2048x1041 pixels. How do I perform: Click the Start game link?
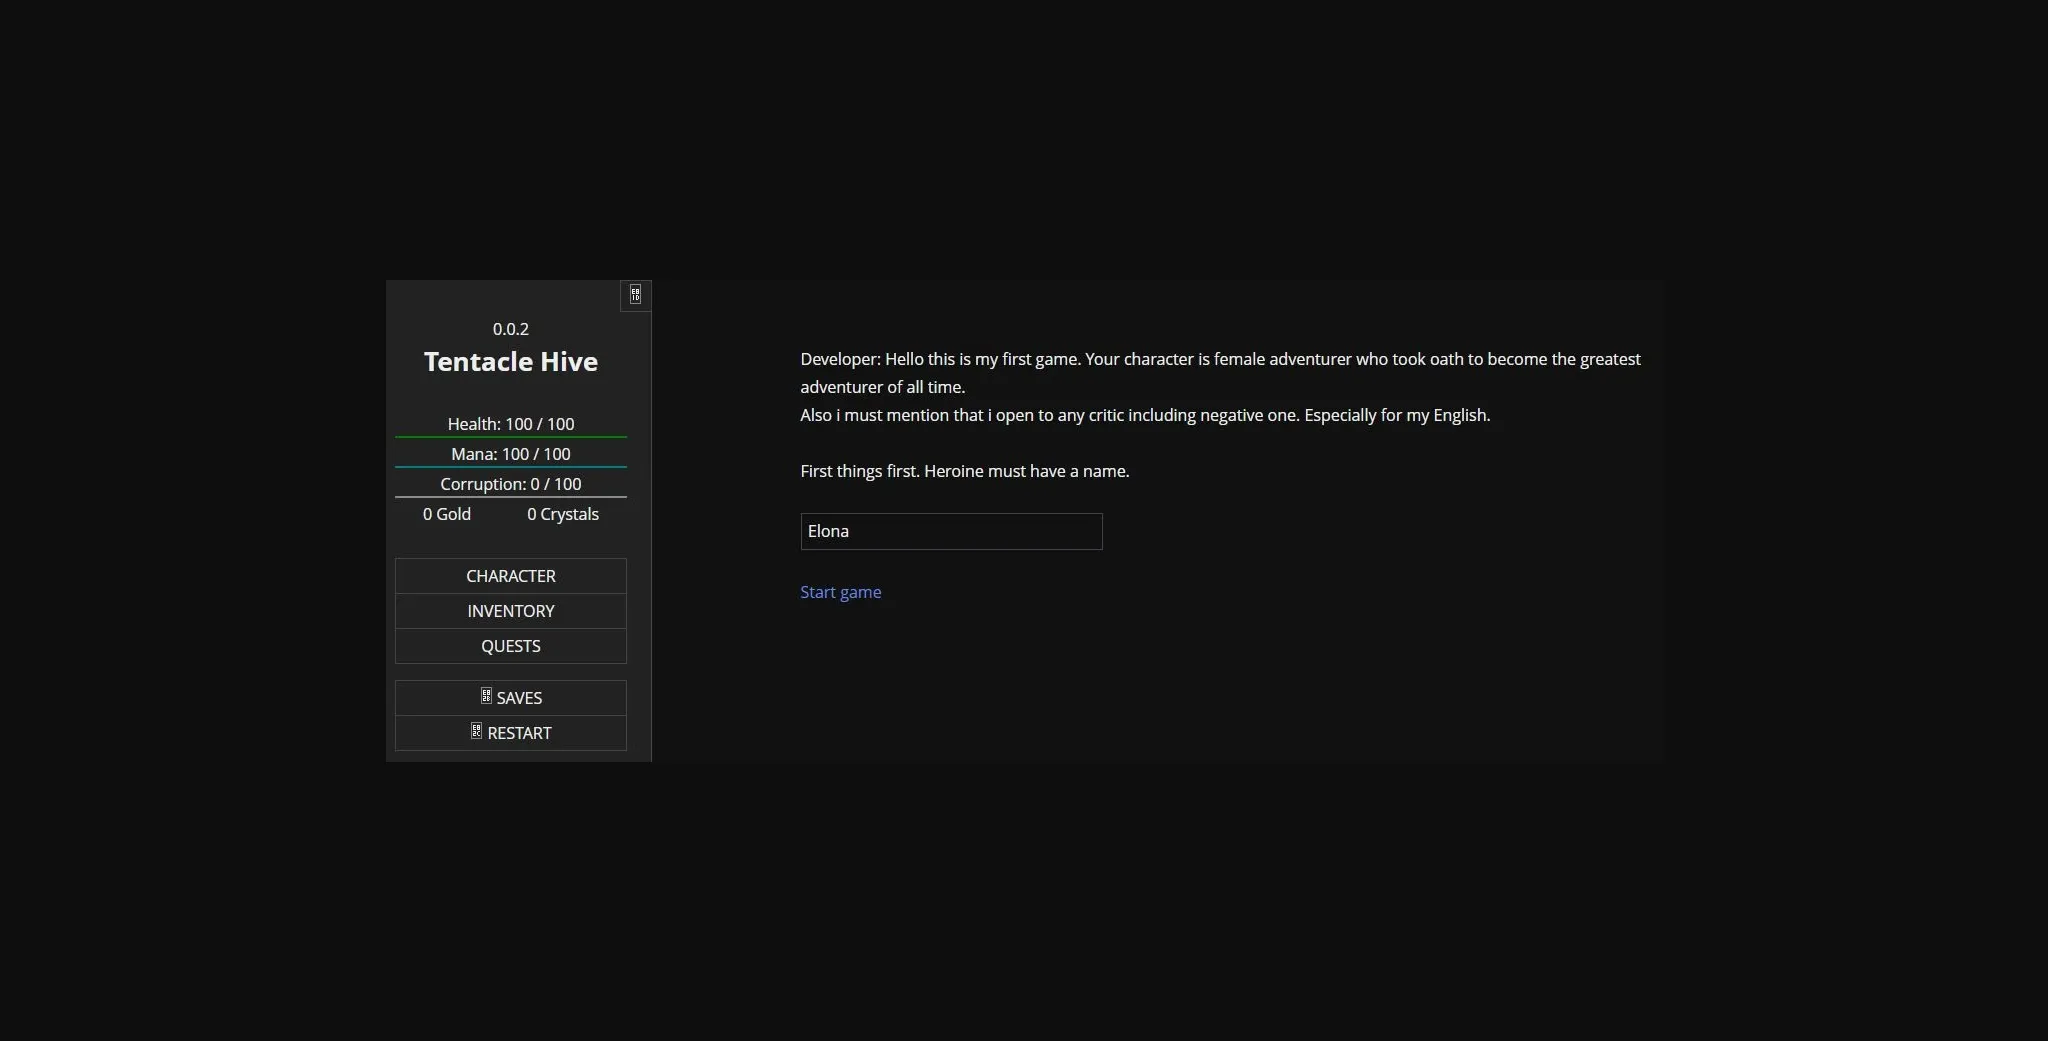tap(840, 591)
